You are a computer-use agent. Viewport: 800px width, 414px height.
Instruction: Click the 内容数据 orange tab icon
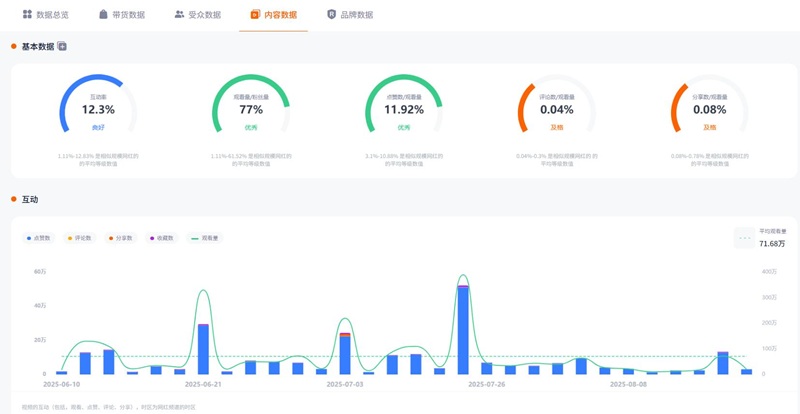coord(256,15)
